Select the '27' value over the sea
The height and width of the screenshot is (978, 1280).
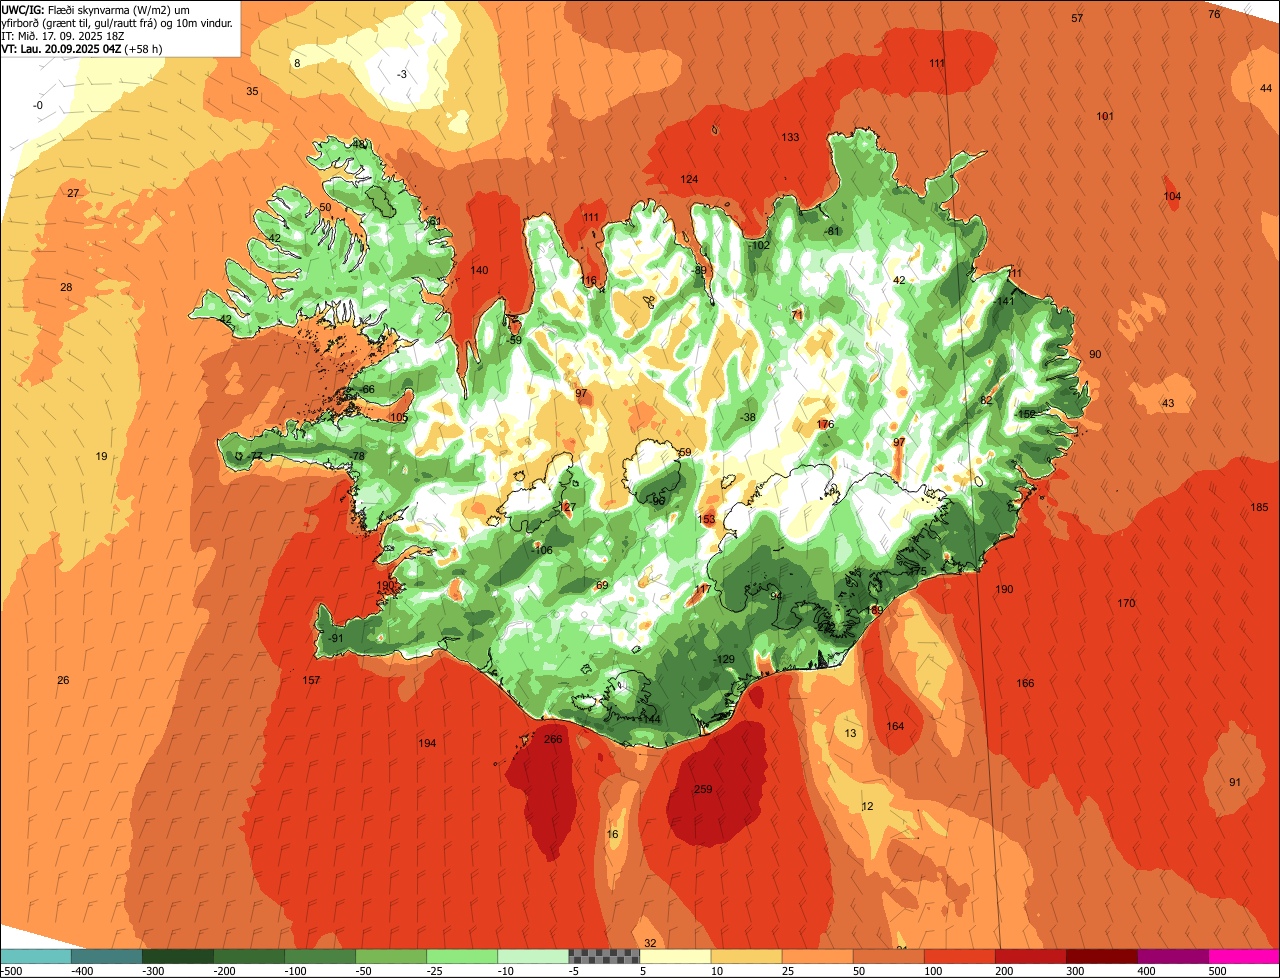(x=73, y=193)
